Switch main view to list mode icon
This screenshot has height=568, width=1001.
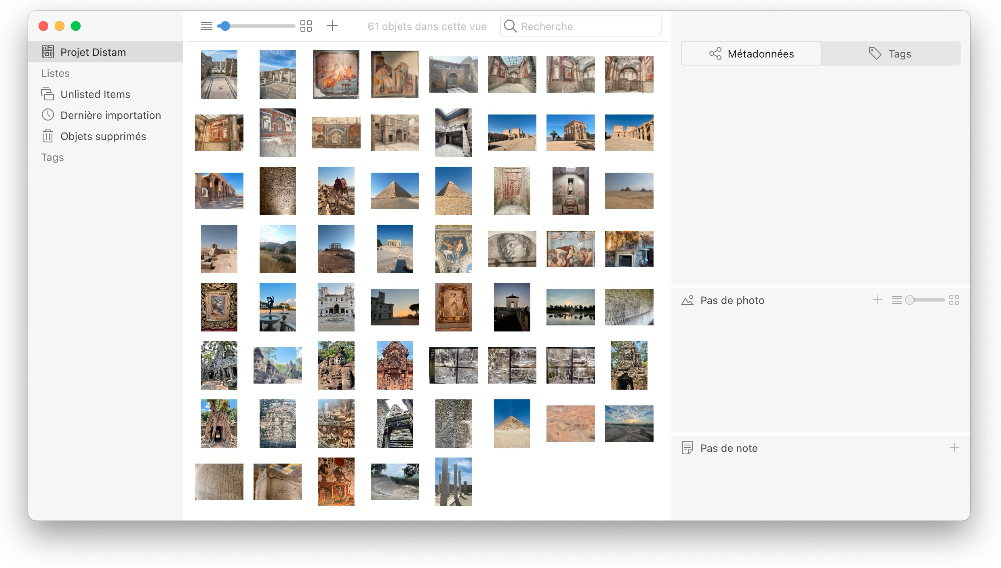pyautogui.click(x=206, y=26)
